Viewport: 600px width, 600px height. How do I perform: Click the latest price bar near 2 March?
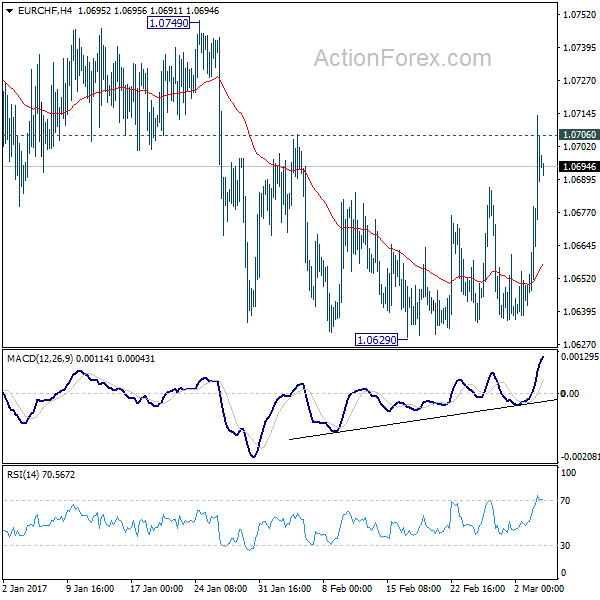click(x=543, y=170)
